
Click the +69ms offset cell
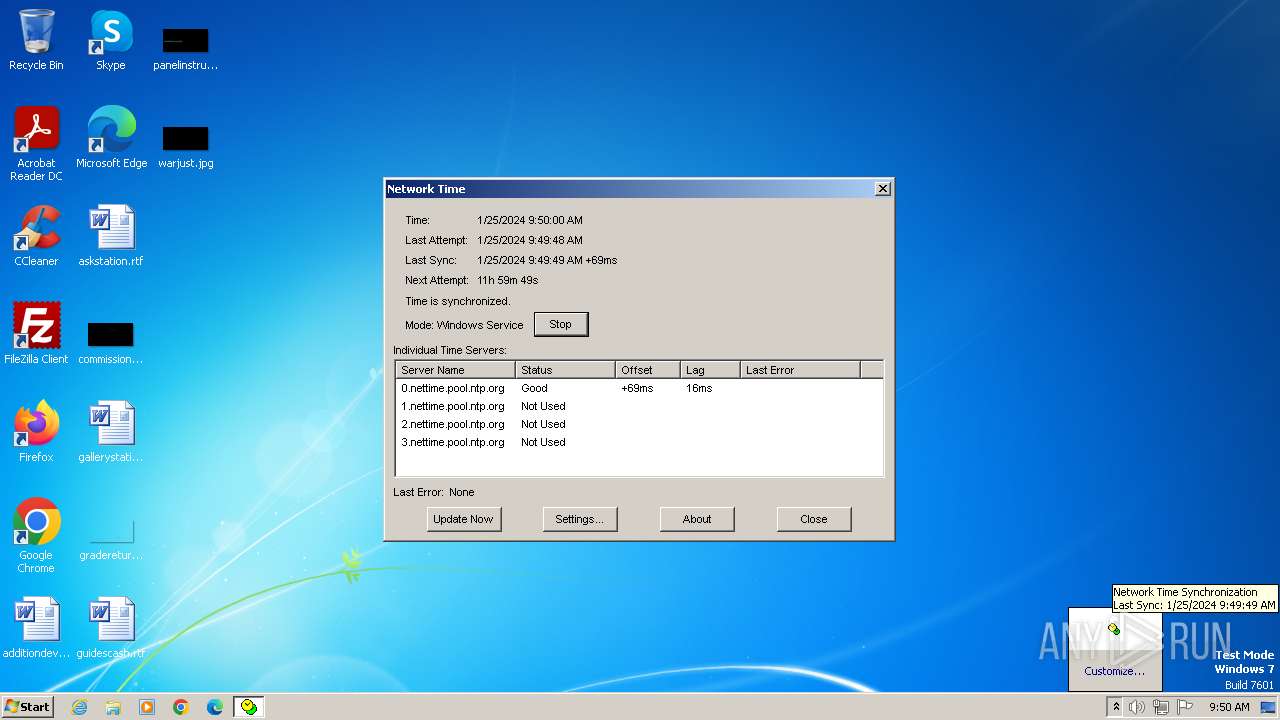point(637,388)
